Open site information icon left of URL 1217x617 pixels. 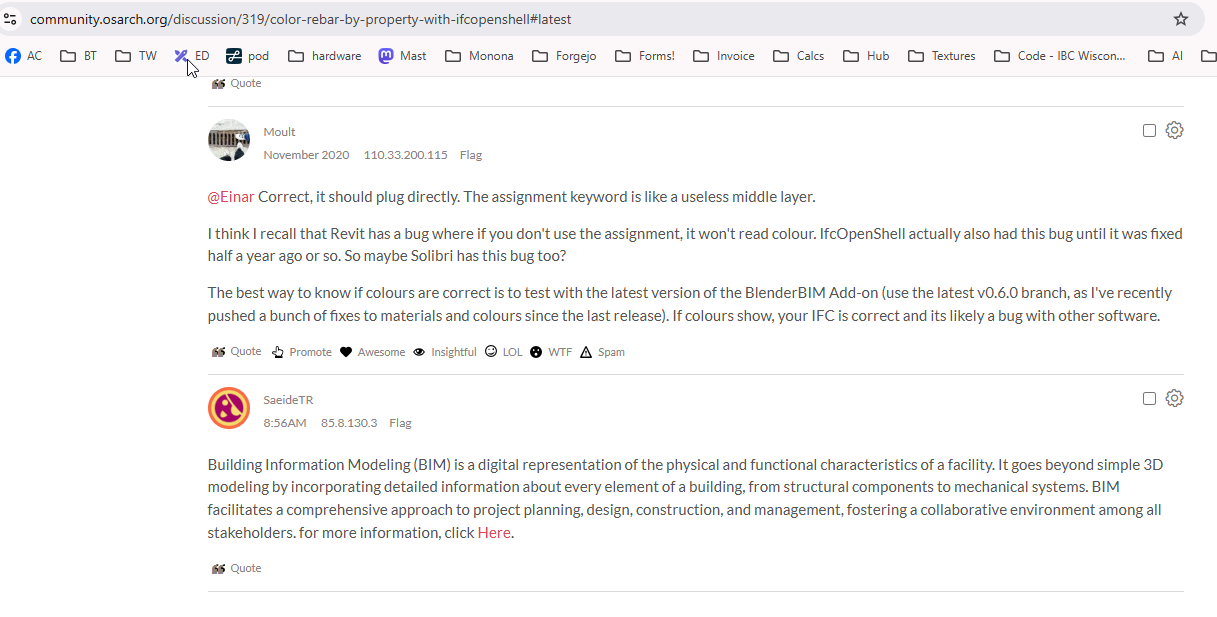[11, 19]
